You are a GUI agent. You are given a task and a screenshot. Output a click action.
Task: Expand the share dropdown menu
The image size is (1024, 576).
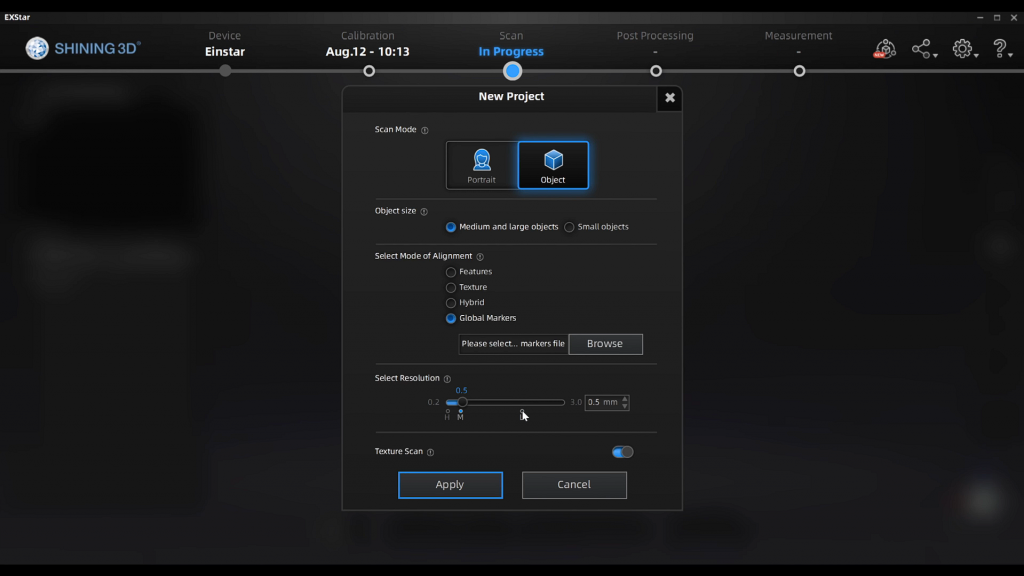924,49
